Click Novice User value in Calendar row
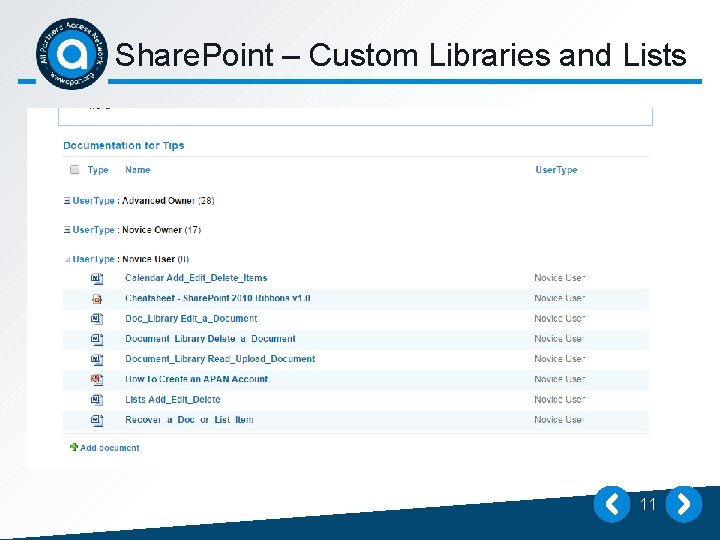This screenshot has width=720, height=540. [559, 278]
